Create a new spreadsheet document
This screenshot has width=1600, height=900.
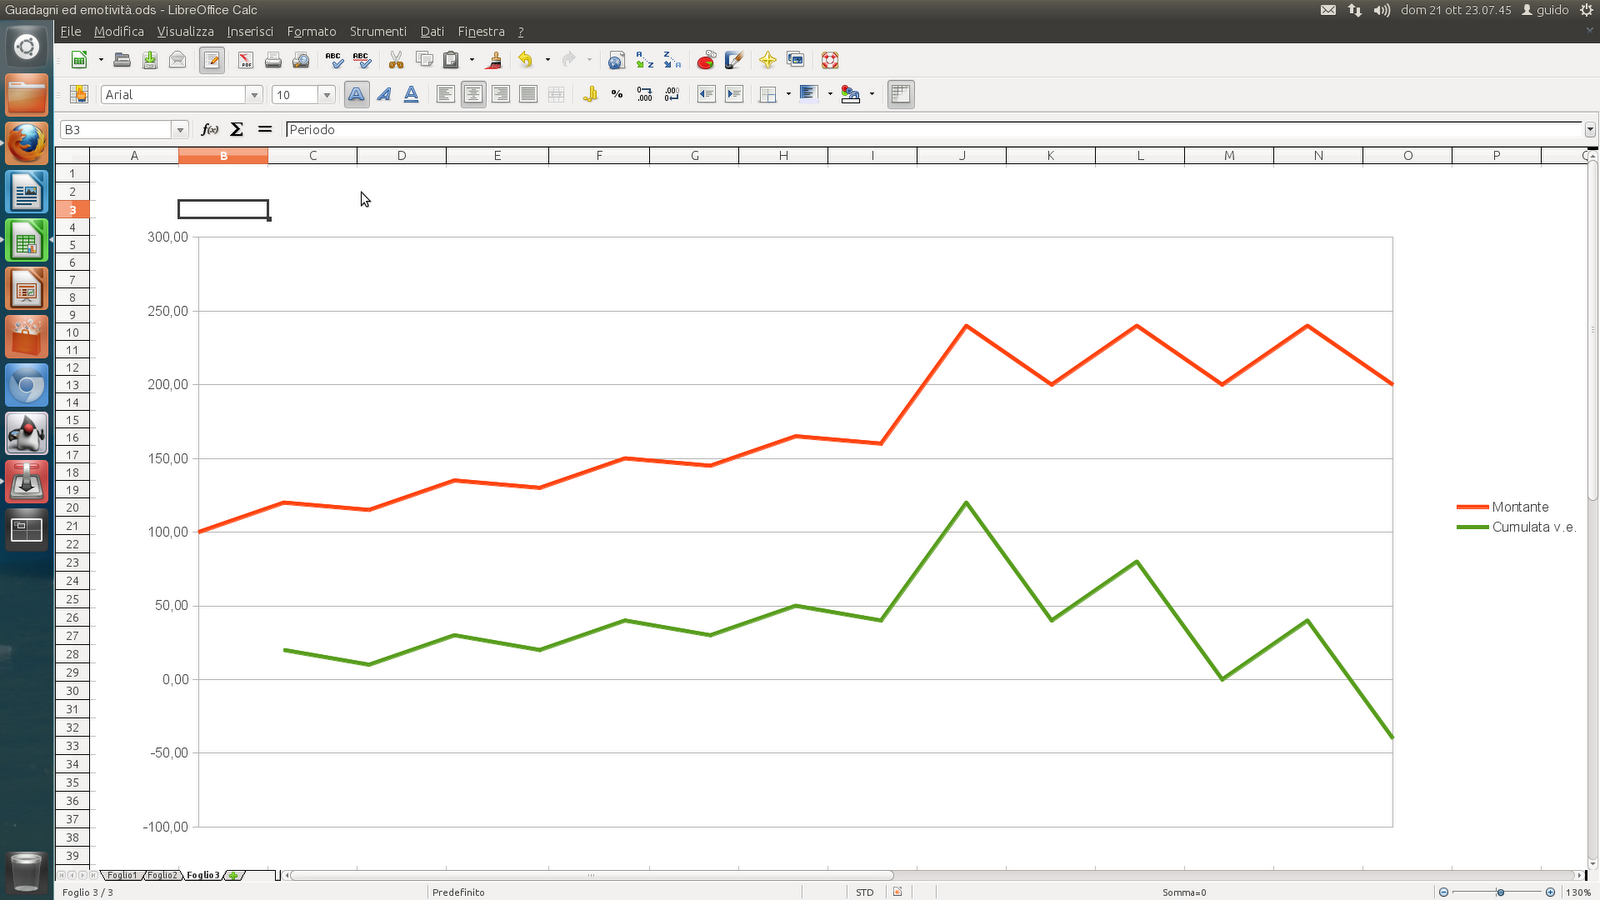pos(79,60)
